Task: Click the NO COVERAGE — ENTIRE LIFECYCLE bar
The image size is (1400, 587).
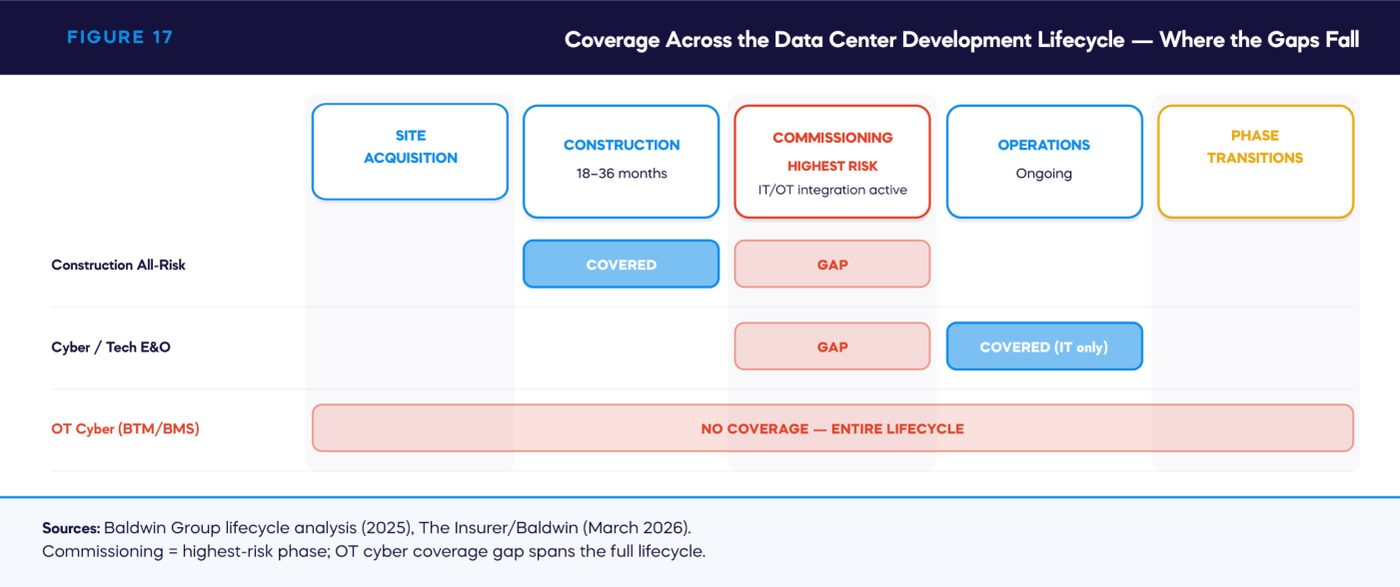Action: click(x=832, y=428)
